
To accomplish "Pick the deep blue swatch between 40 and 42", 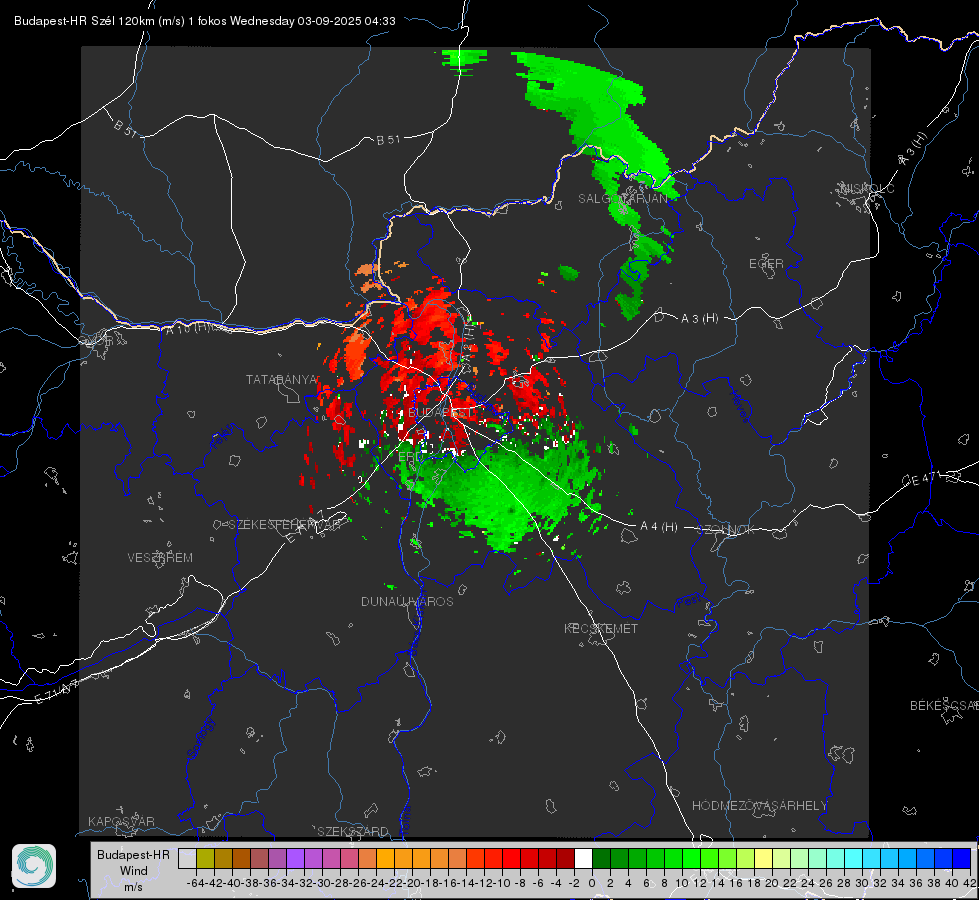I will [962, 858].
